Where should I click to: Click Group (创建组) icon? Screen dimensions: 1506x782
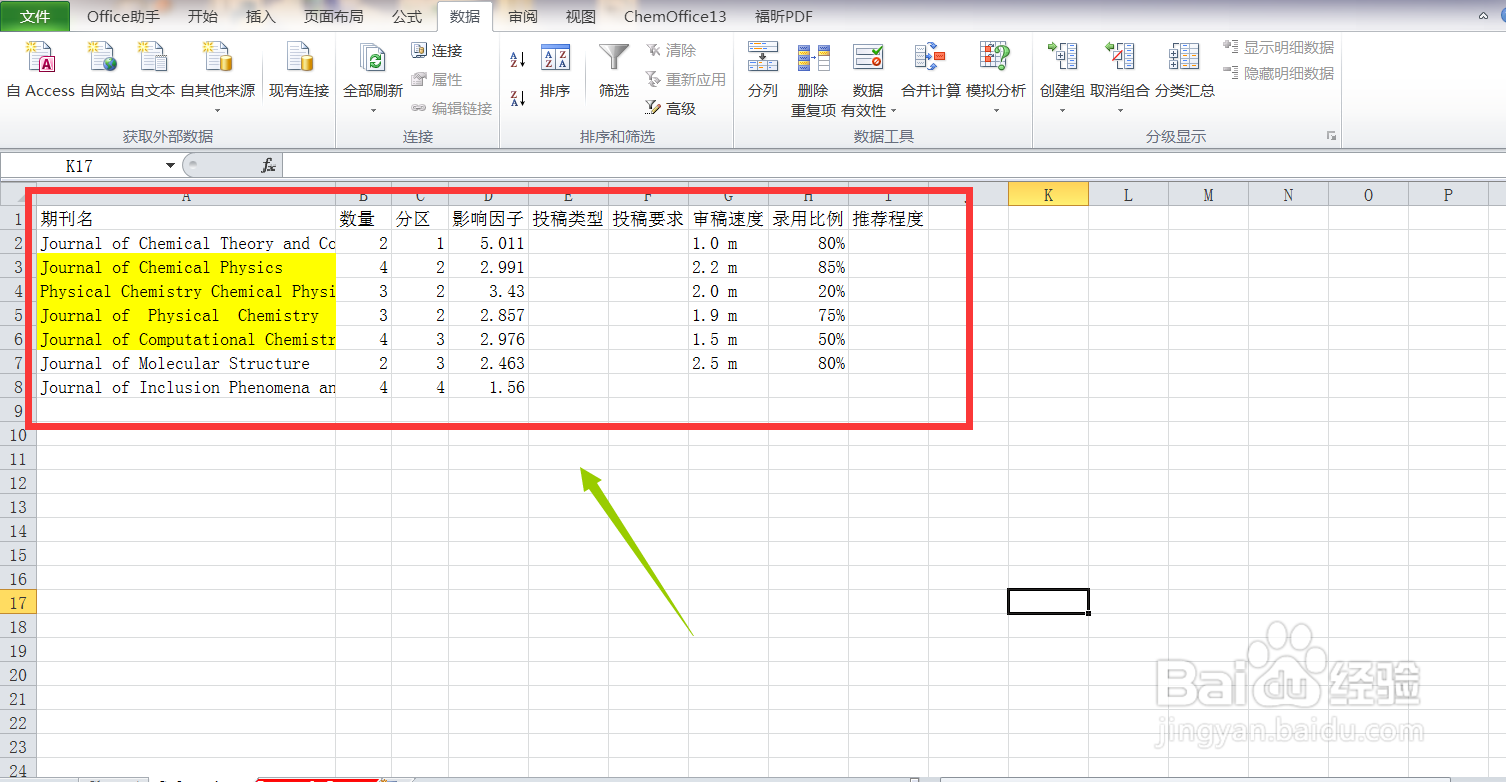pyautogui.click(x=1062, y=58)
